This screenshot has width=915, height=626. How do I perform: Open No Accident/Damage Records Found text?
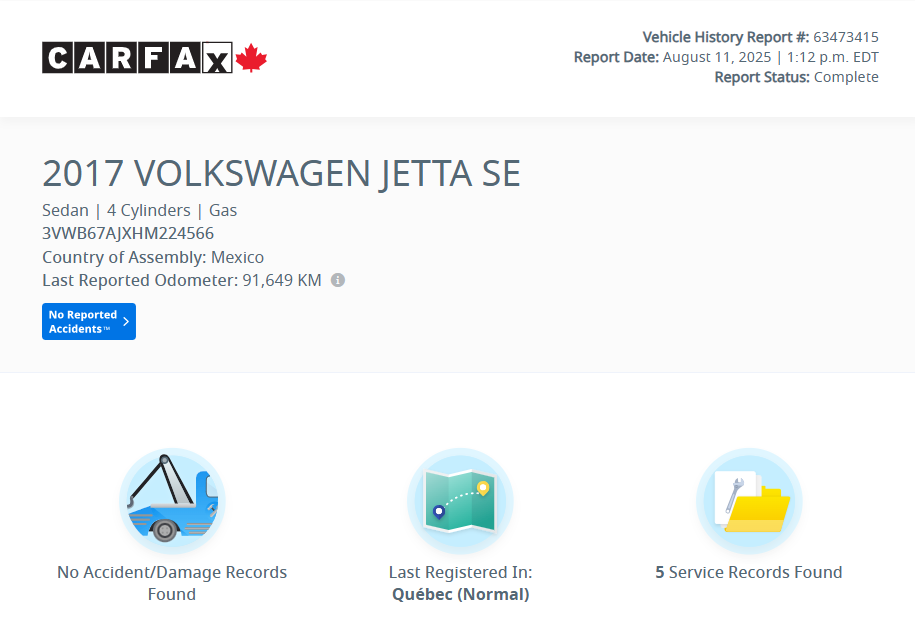click(172, 583)
